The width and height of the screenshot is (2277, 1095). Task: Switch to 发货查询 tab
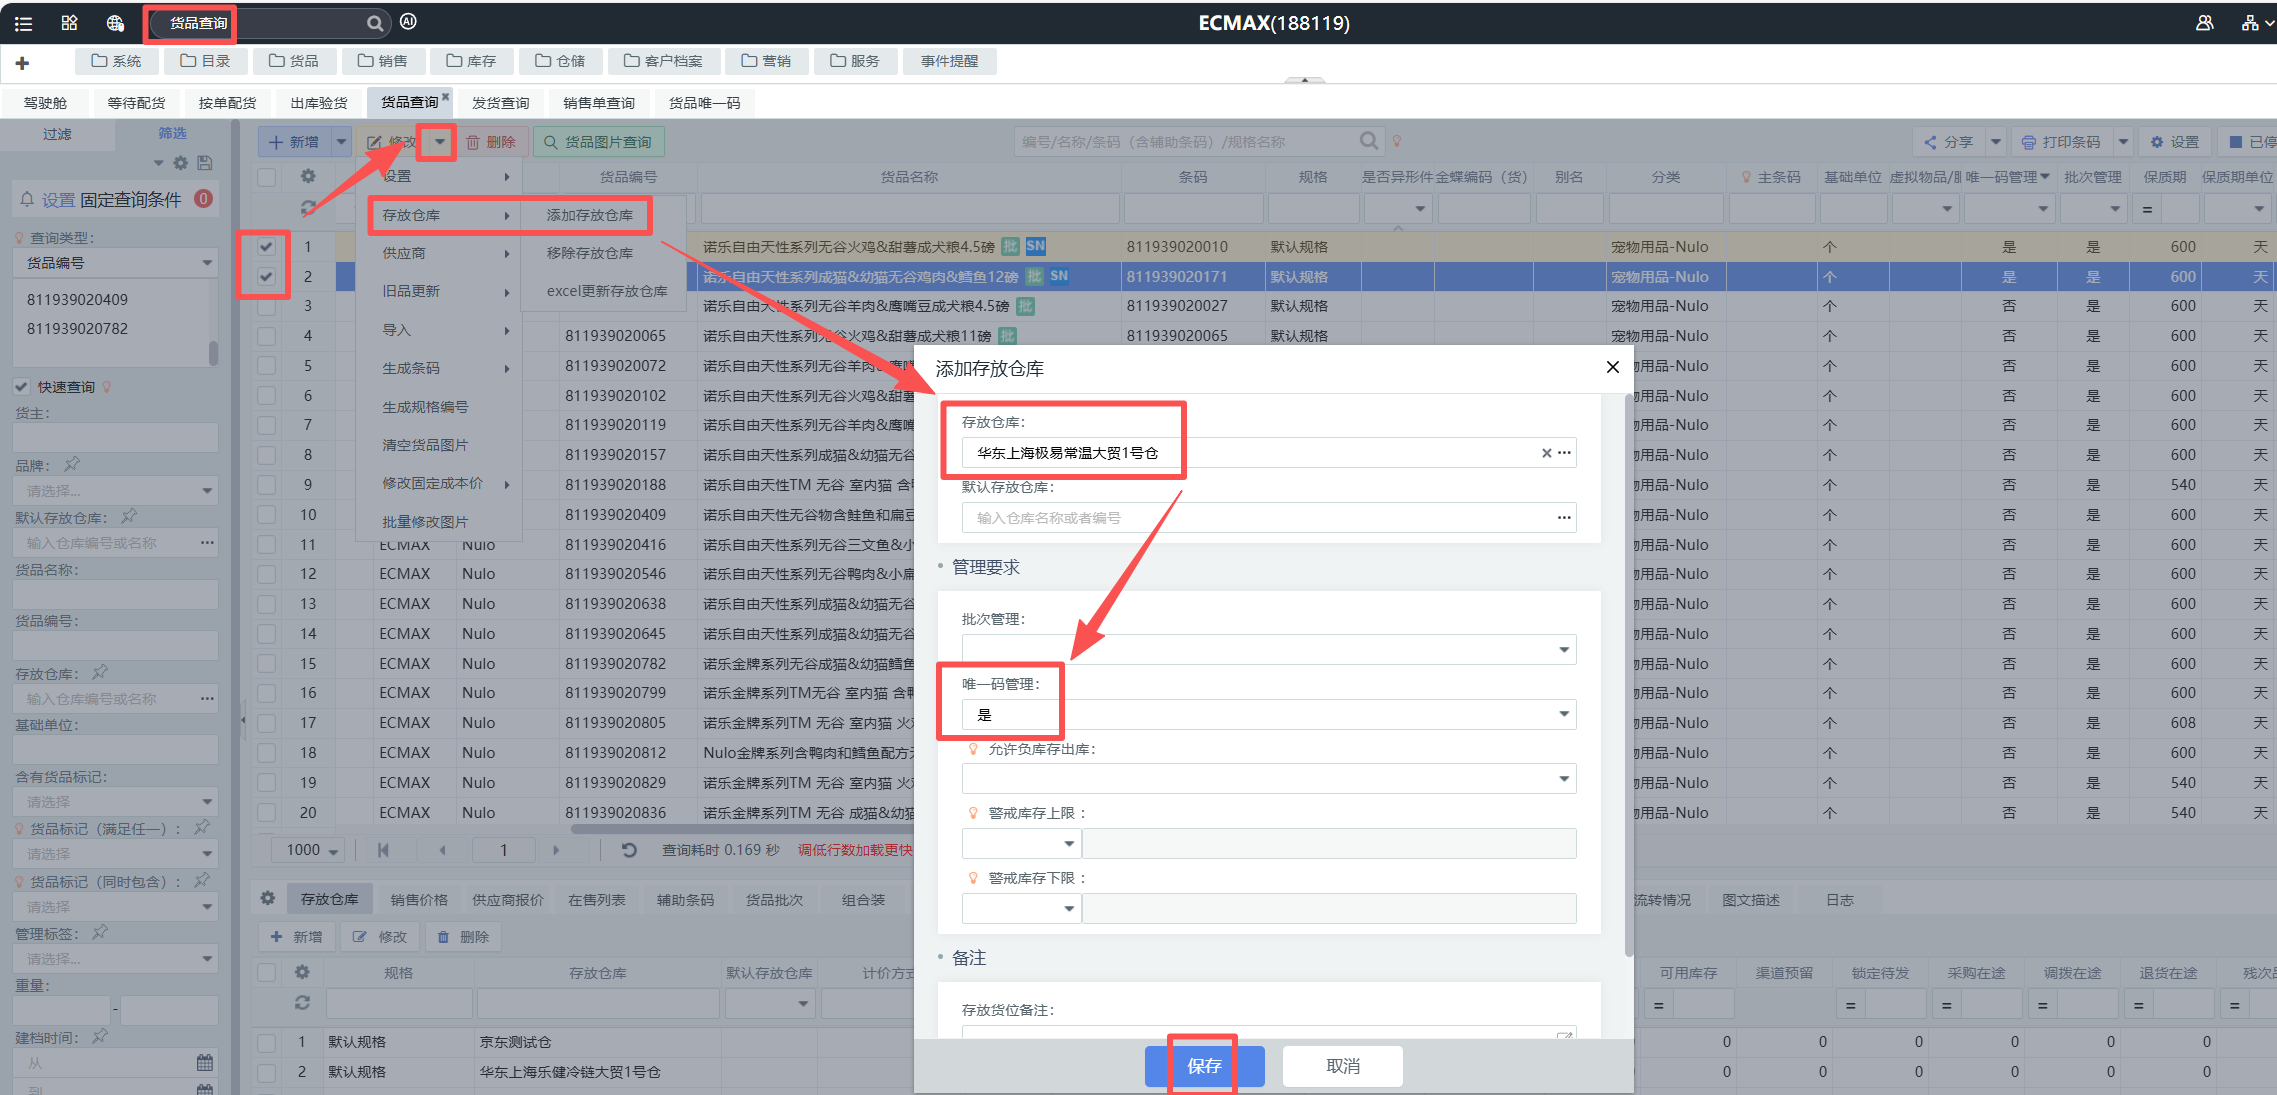[x=500, y=103]
